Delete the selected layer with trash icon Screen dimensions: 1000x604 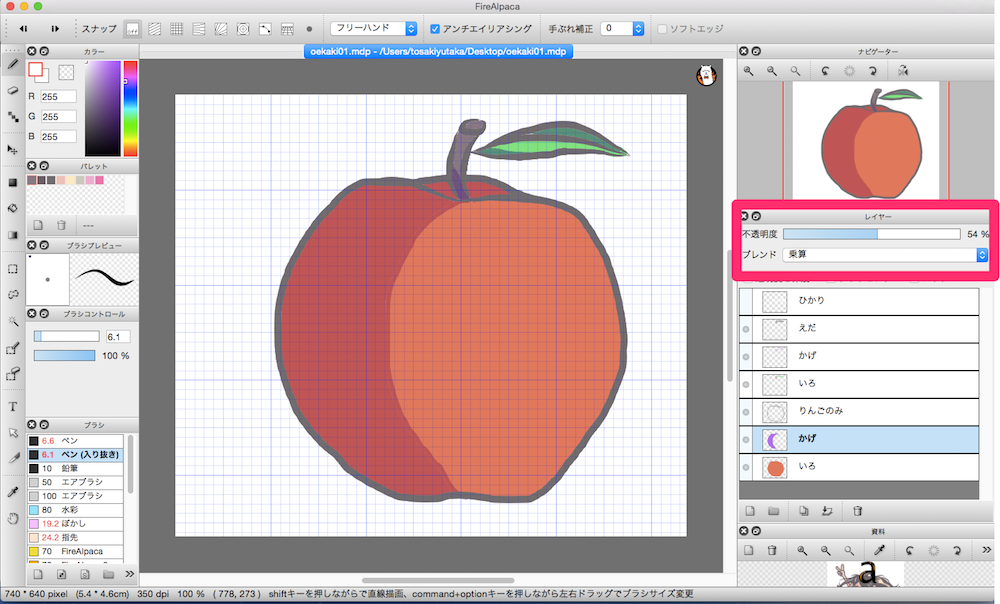point(858,511)
